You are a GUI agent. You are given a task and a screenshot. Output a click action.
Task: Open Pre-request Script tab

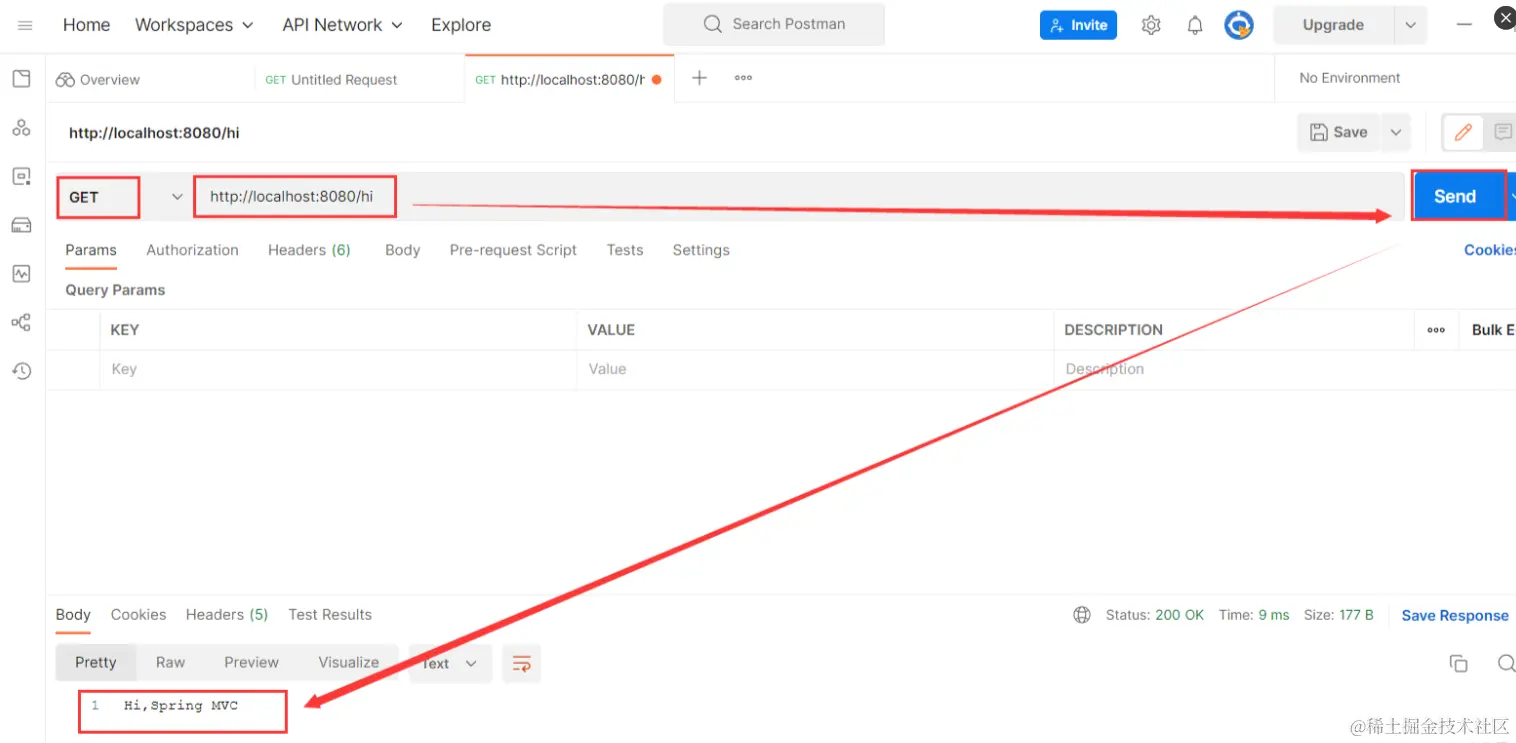point(513,250)
